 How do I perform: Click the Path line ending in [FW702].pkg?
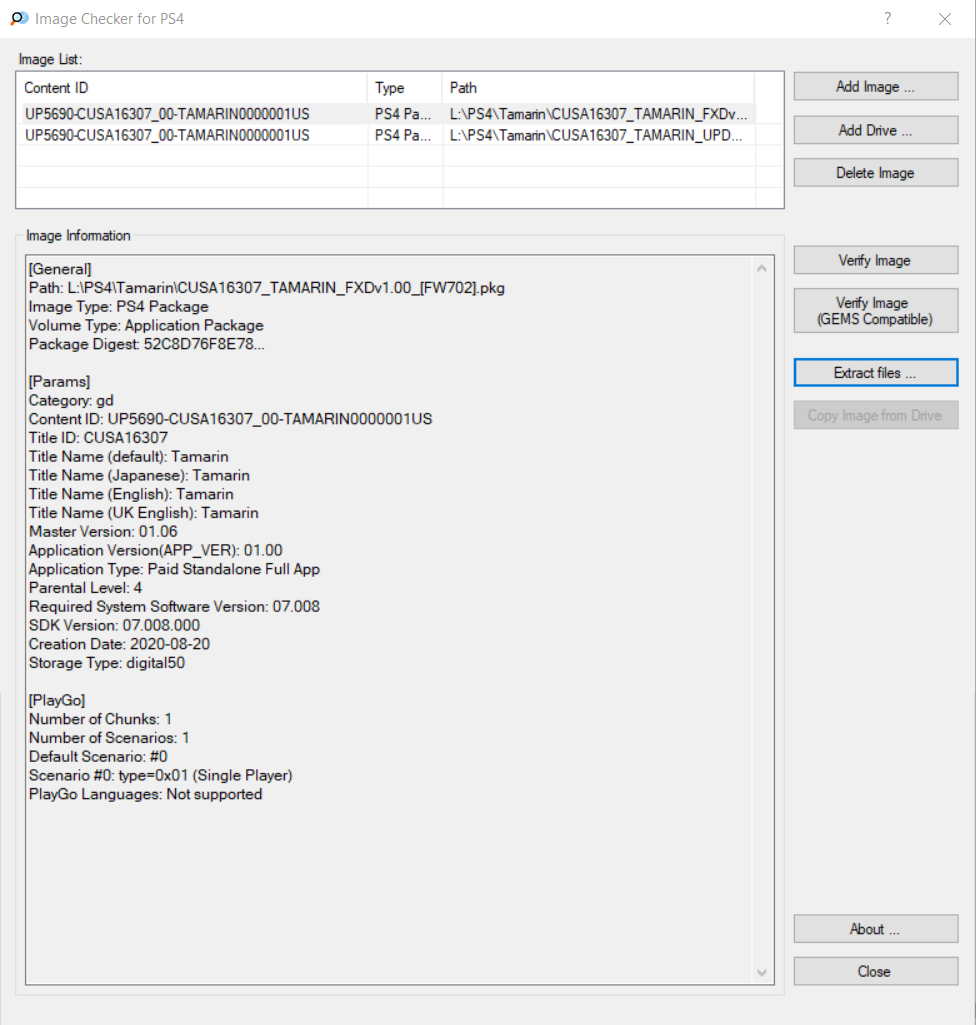(x=267, y=288)
